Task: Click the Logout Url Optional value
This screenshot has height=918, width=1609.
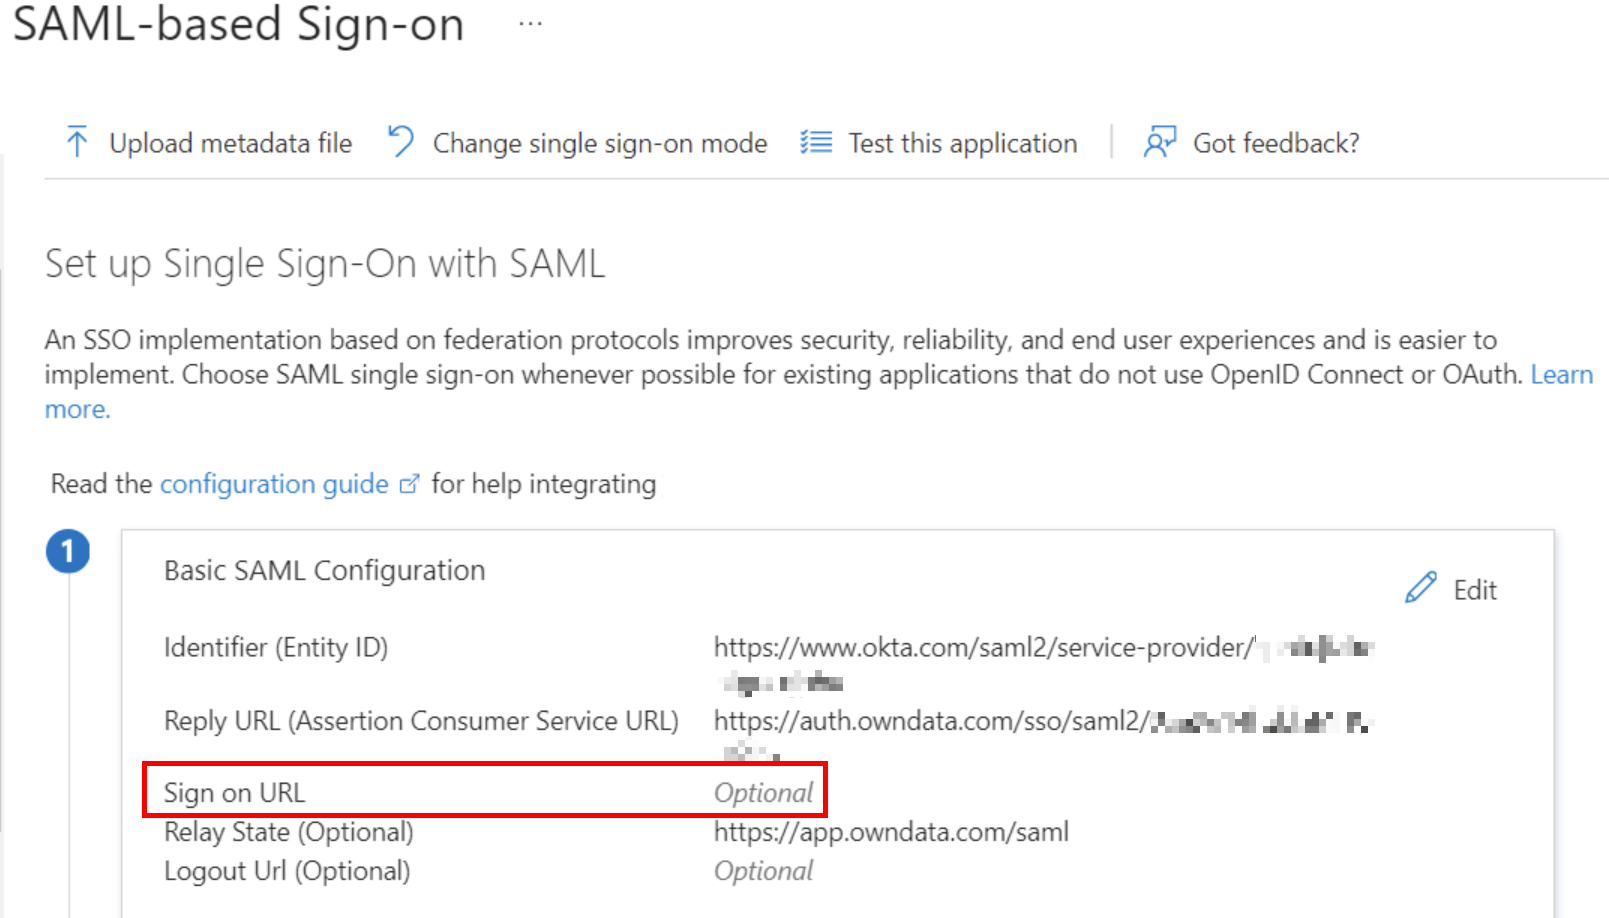Action: (763, 870)
